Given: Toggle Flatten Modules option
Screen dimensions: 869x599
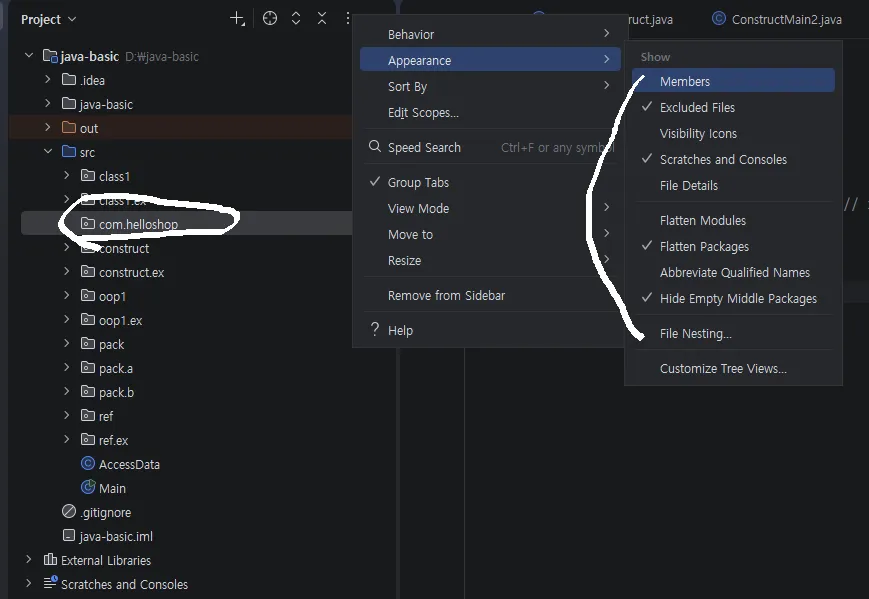Looking at the screenshot, I should tap(733, 221).
